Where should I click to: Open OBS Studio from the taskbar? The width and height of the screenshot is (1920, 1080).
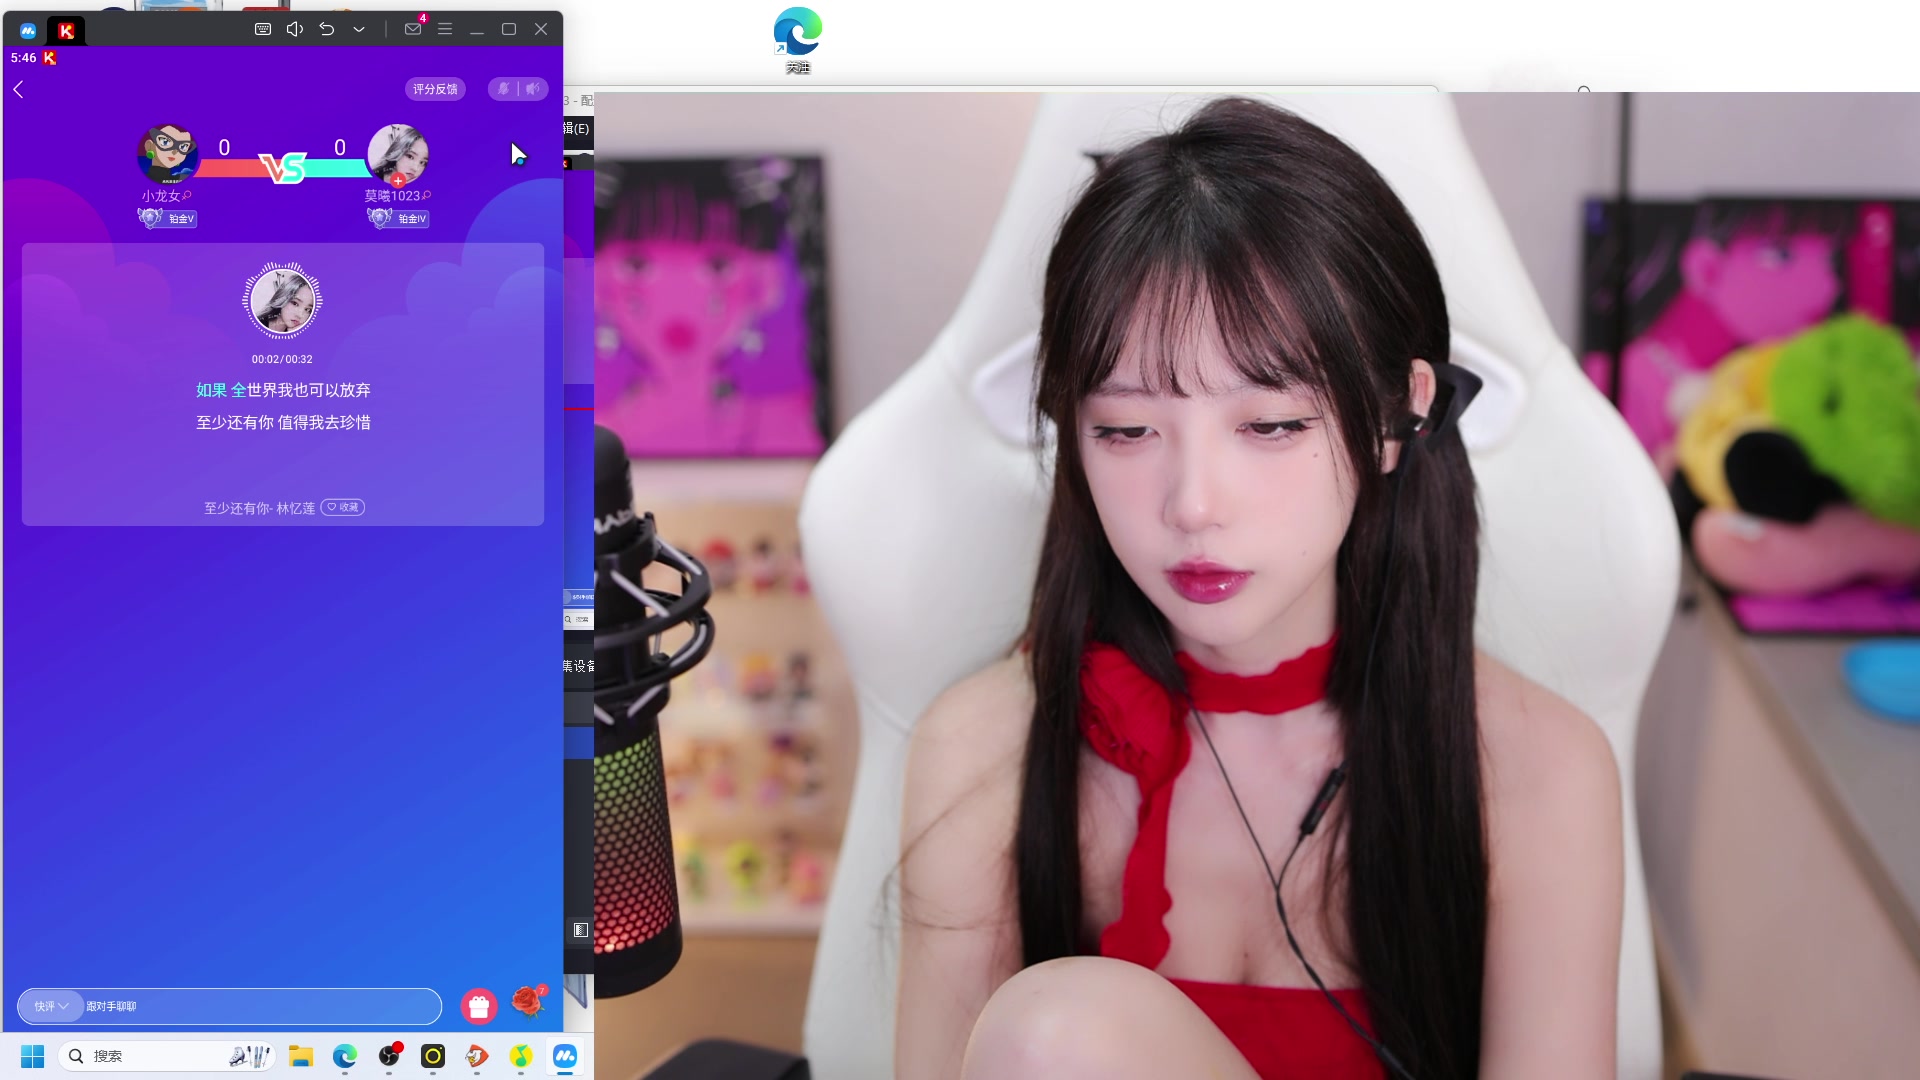point(390,1056)
